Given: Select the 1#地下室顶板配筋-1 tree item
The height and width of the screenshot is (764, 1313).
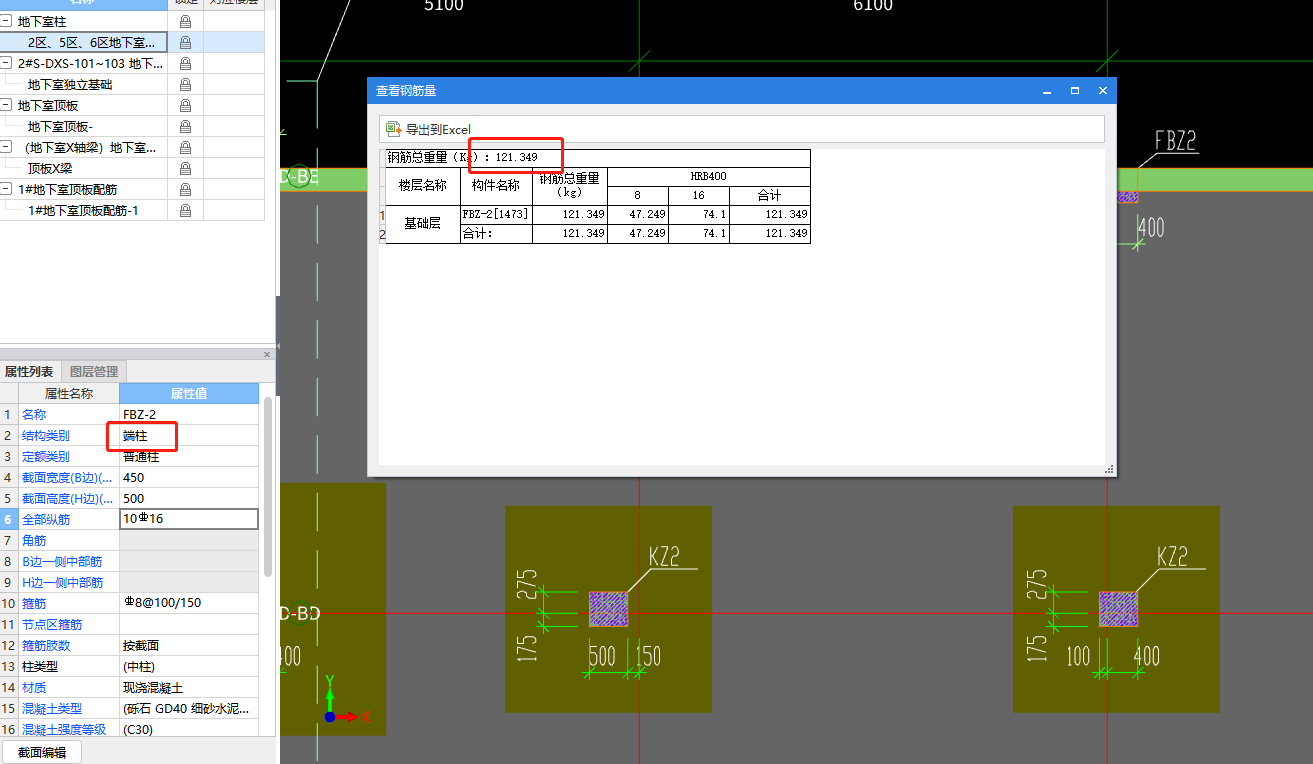Looking at the screenshot, I should 83,210.
